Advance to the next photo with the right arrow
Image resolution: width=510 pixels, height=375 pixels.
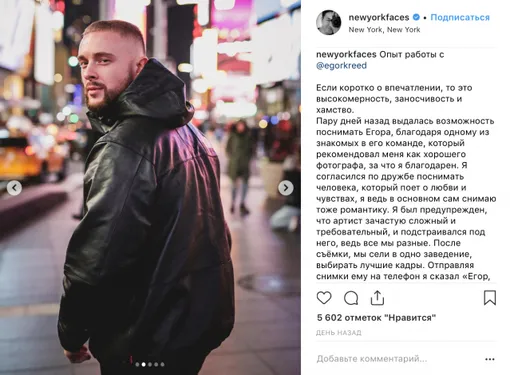click(286, 188)
